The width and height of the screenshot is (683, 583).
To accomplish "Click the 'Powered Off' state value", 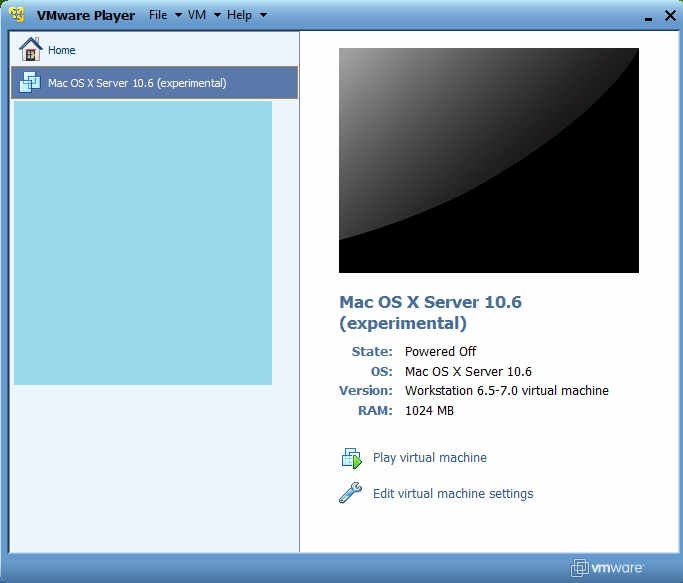I will pos(440,351).
